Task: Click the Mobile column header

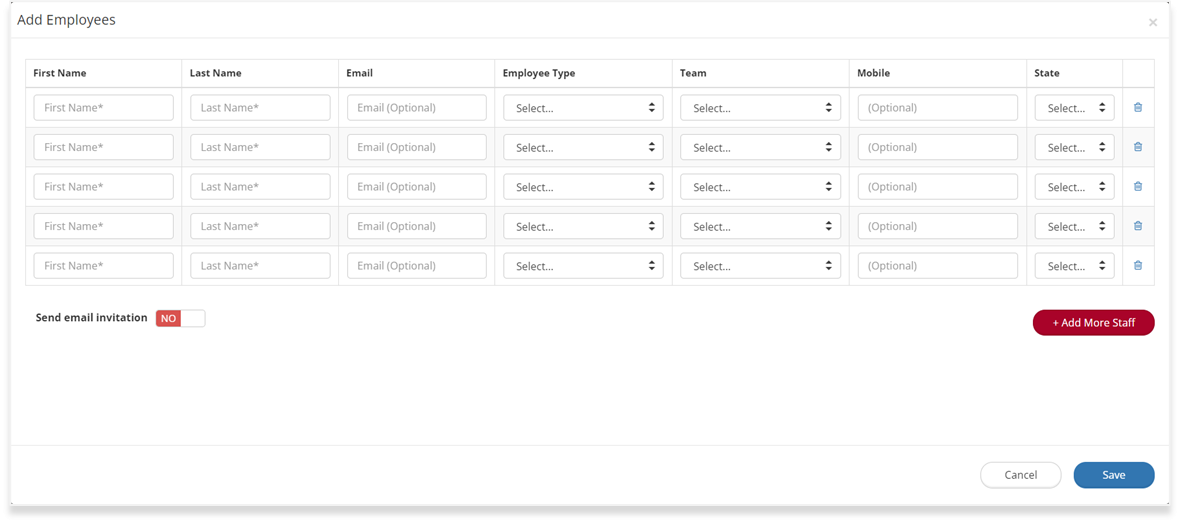Action: [874, 73]
